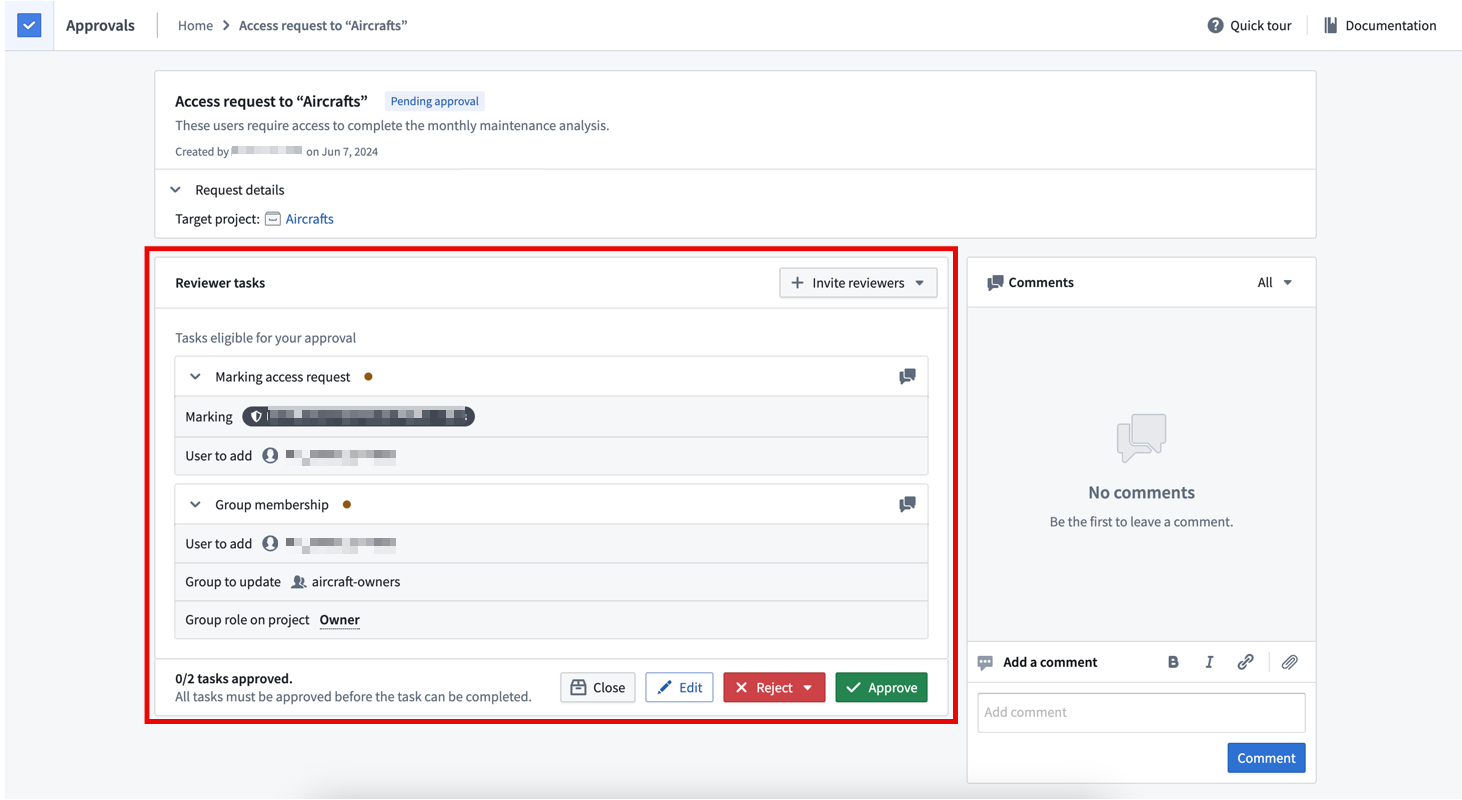Click the aircraft-owners group name
This screenshot has width=1462, height=800.
click(356, 582)
